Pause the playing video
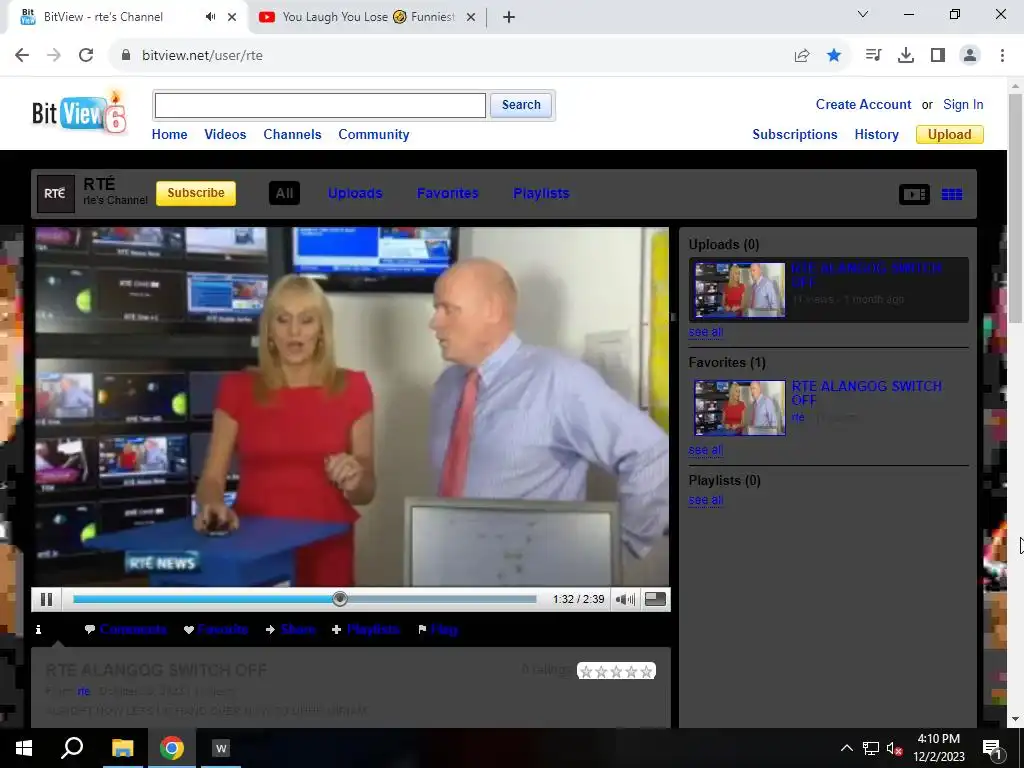This screenshot has height=768, width=1024. 46,600
